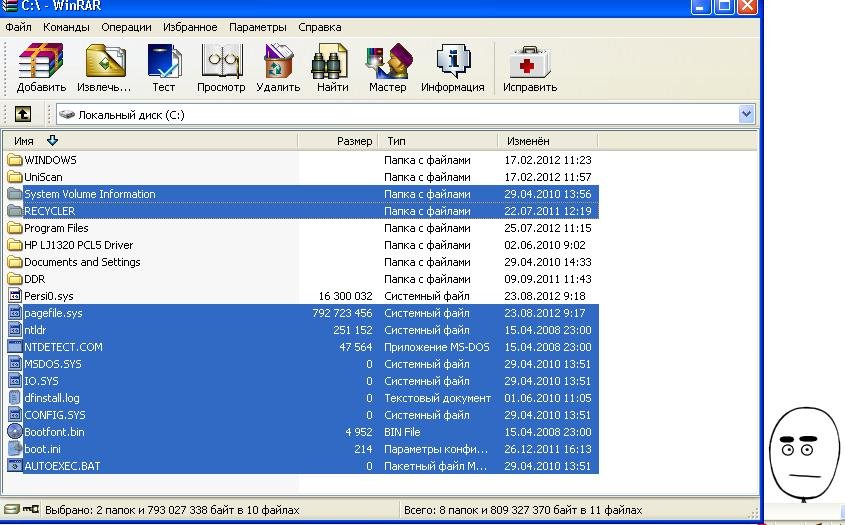Sort list by Изменён column header
The width and height of the screenshot is (845, 525).
tap(548, 141)
